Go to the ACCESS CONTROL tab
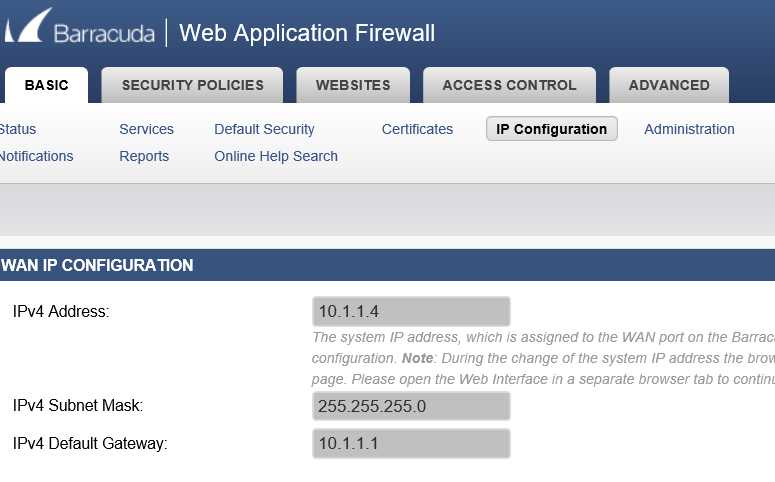The height and width of the screenshot is (482, 775). (510, 85)
